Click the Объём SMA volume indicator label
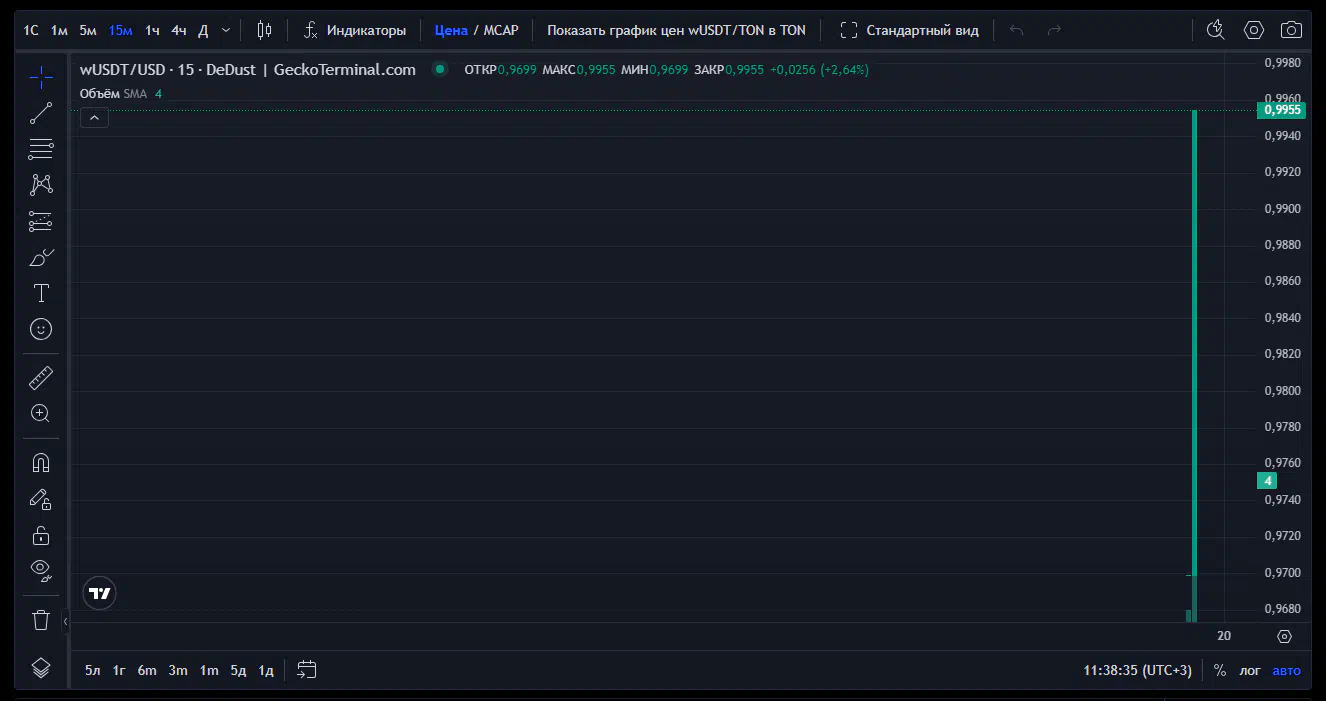Screen dimensions: 1326x701 click(x=113, y=93)
